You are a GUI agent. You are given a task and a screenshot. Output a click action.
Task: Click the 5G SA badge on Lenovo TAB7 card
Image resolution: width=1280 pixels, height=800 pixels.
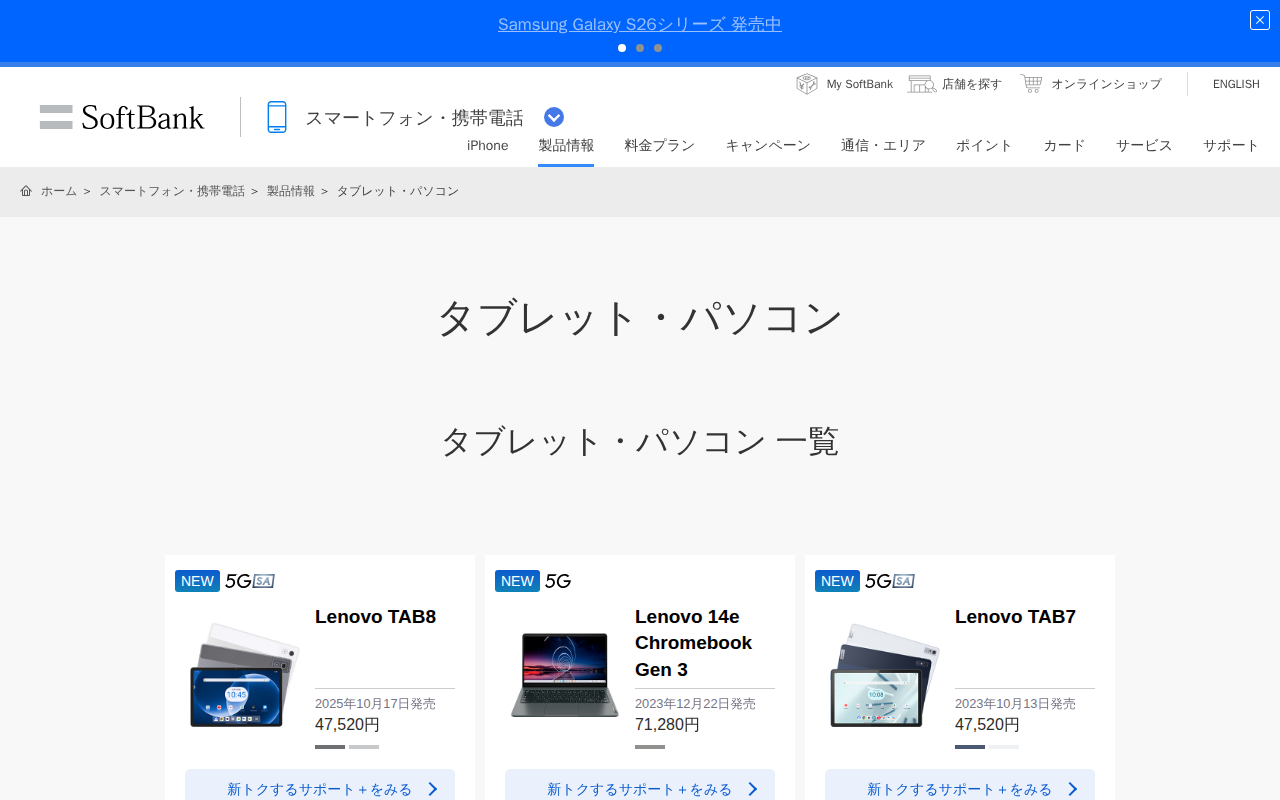[x=890, y=581]
